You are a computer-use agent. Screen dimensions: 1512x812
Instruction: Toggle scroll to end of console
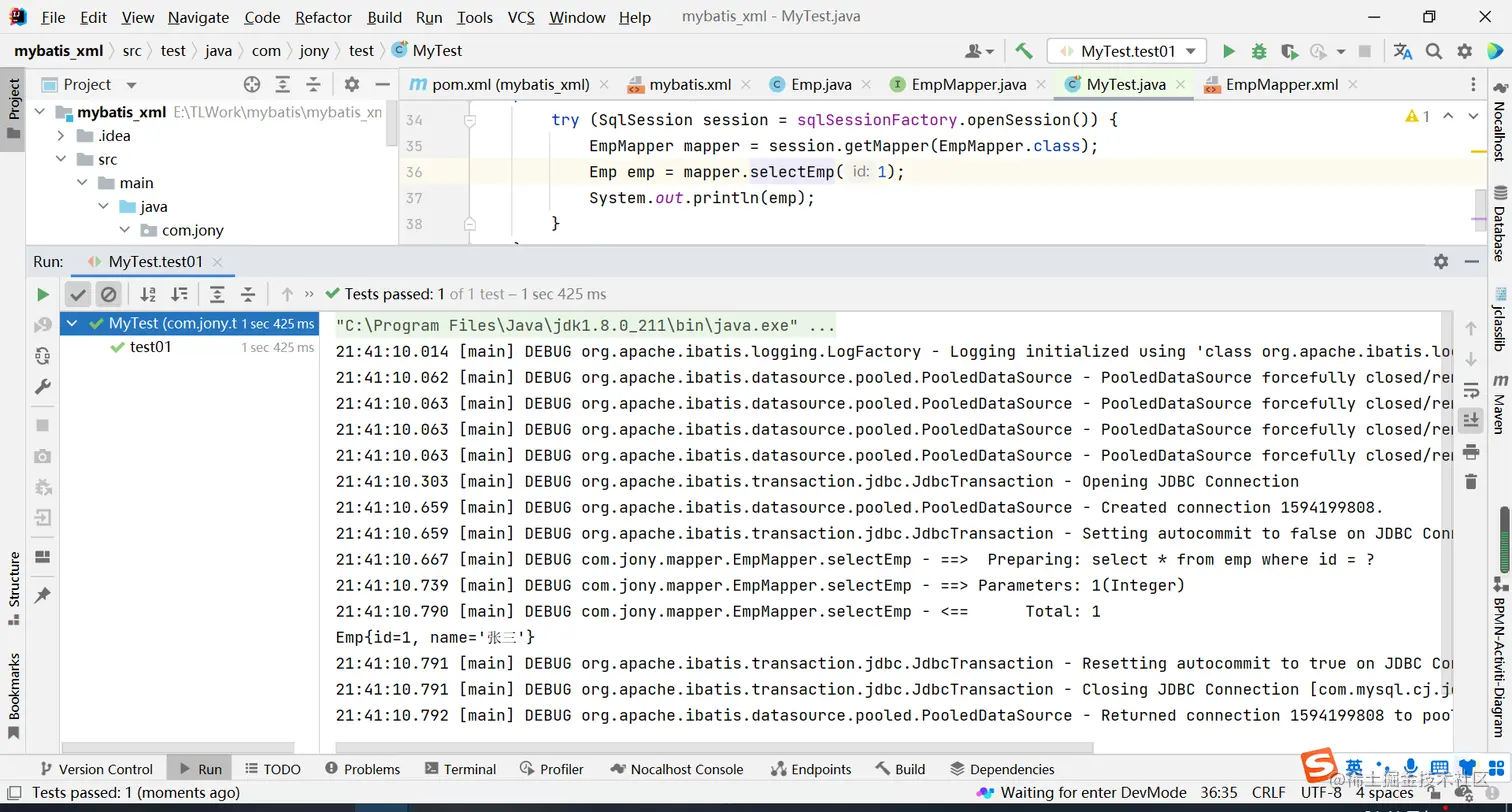(1470, 420)
